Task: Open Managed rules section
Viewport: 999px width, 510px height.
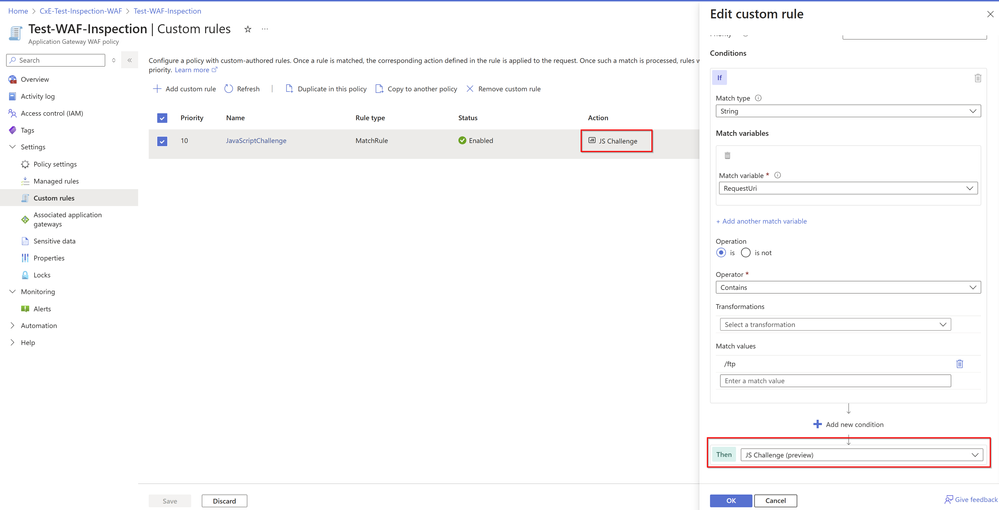Action: [56, 181]
